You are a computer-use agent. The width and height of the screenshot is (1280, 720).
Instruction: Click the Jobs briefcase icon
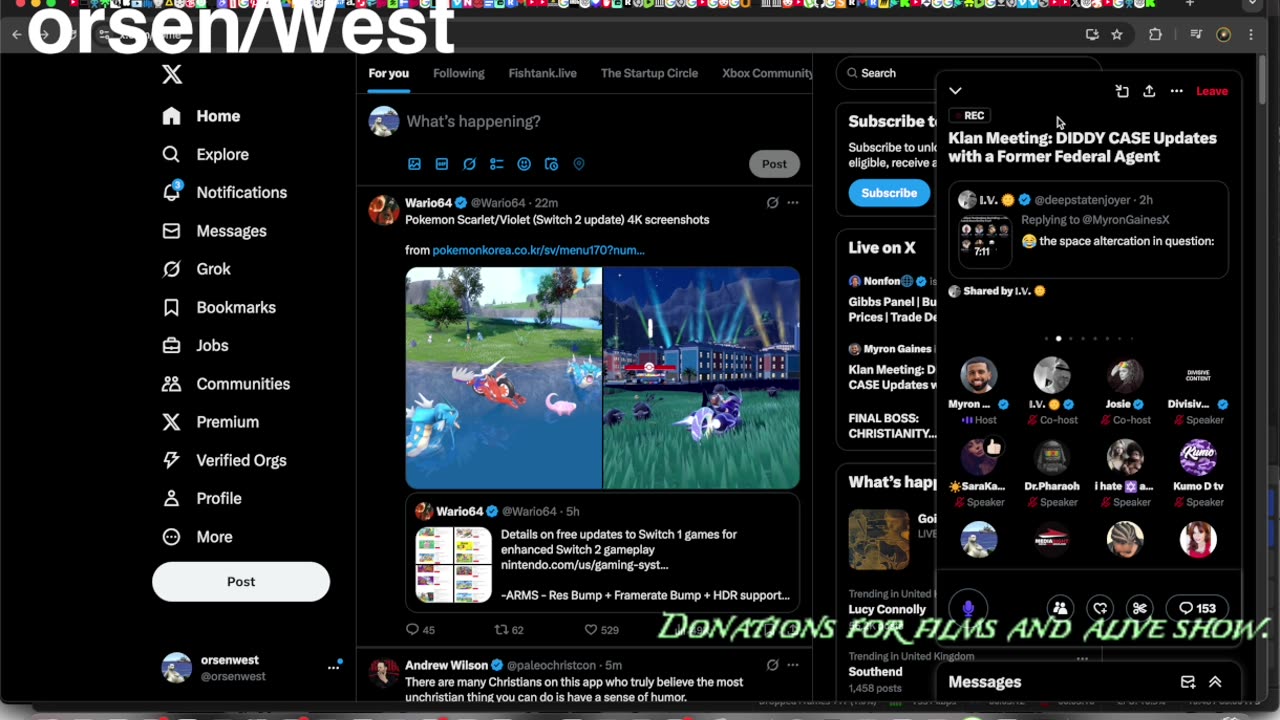click(x=172, y=345)
